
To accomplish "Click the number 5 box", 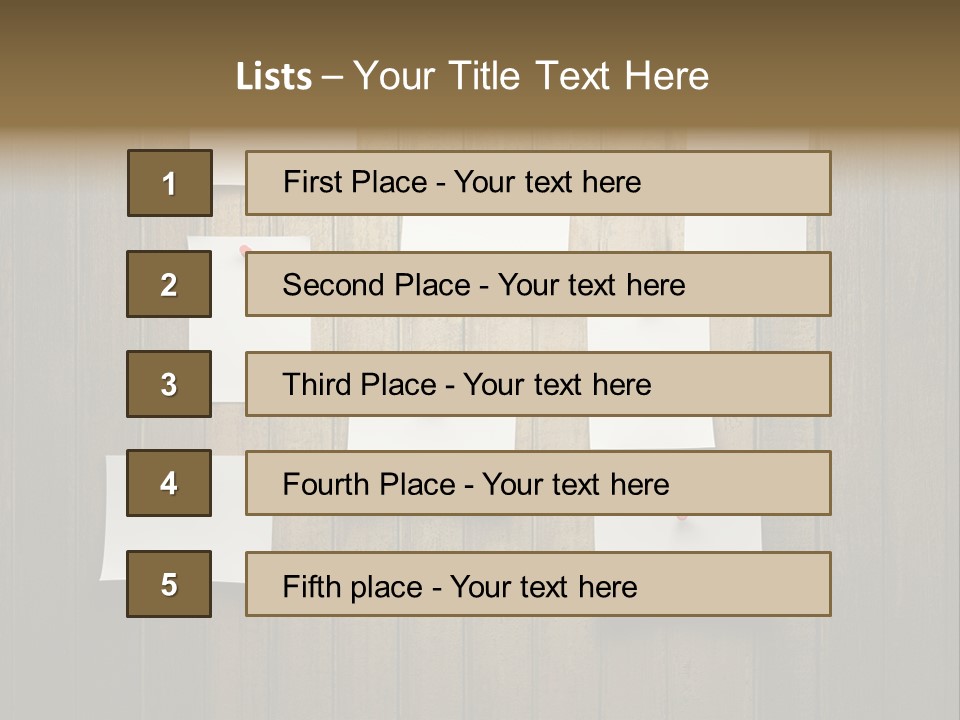I will coord(169,584).
